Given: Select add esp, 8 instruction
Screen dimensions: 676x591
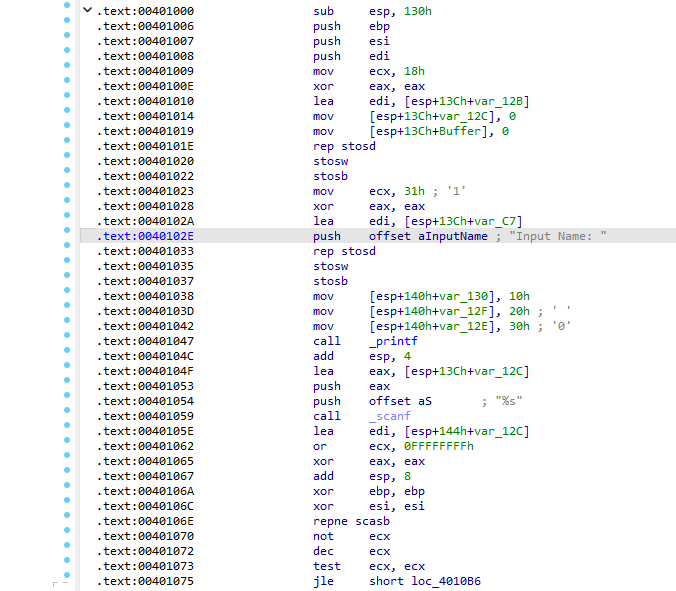Looking at the screenshot, I should click(x=362, y=476).
